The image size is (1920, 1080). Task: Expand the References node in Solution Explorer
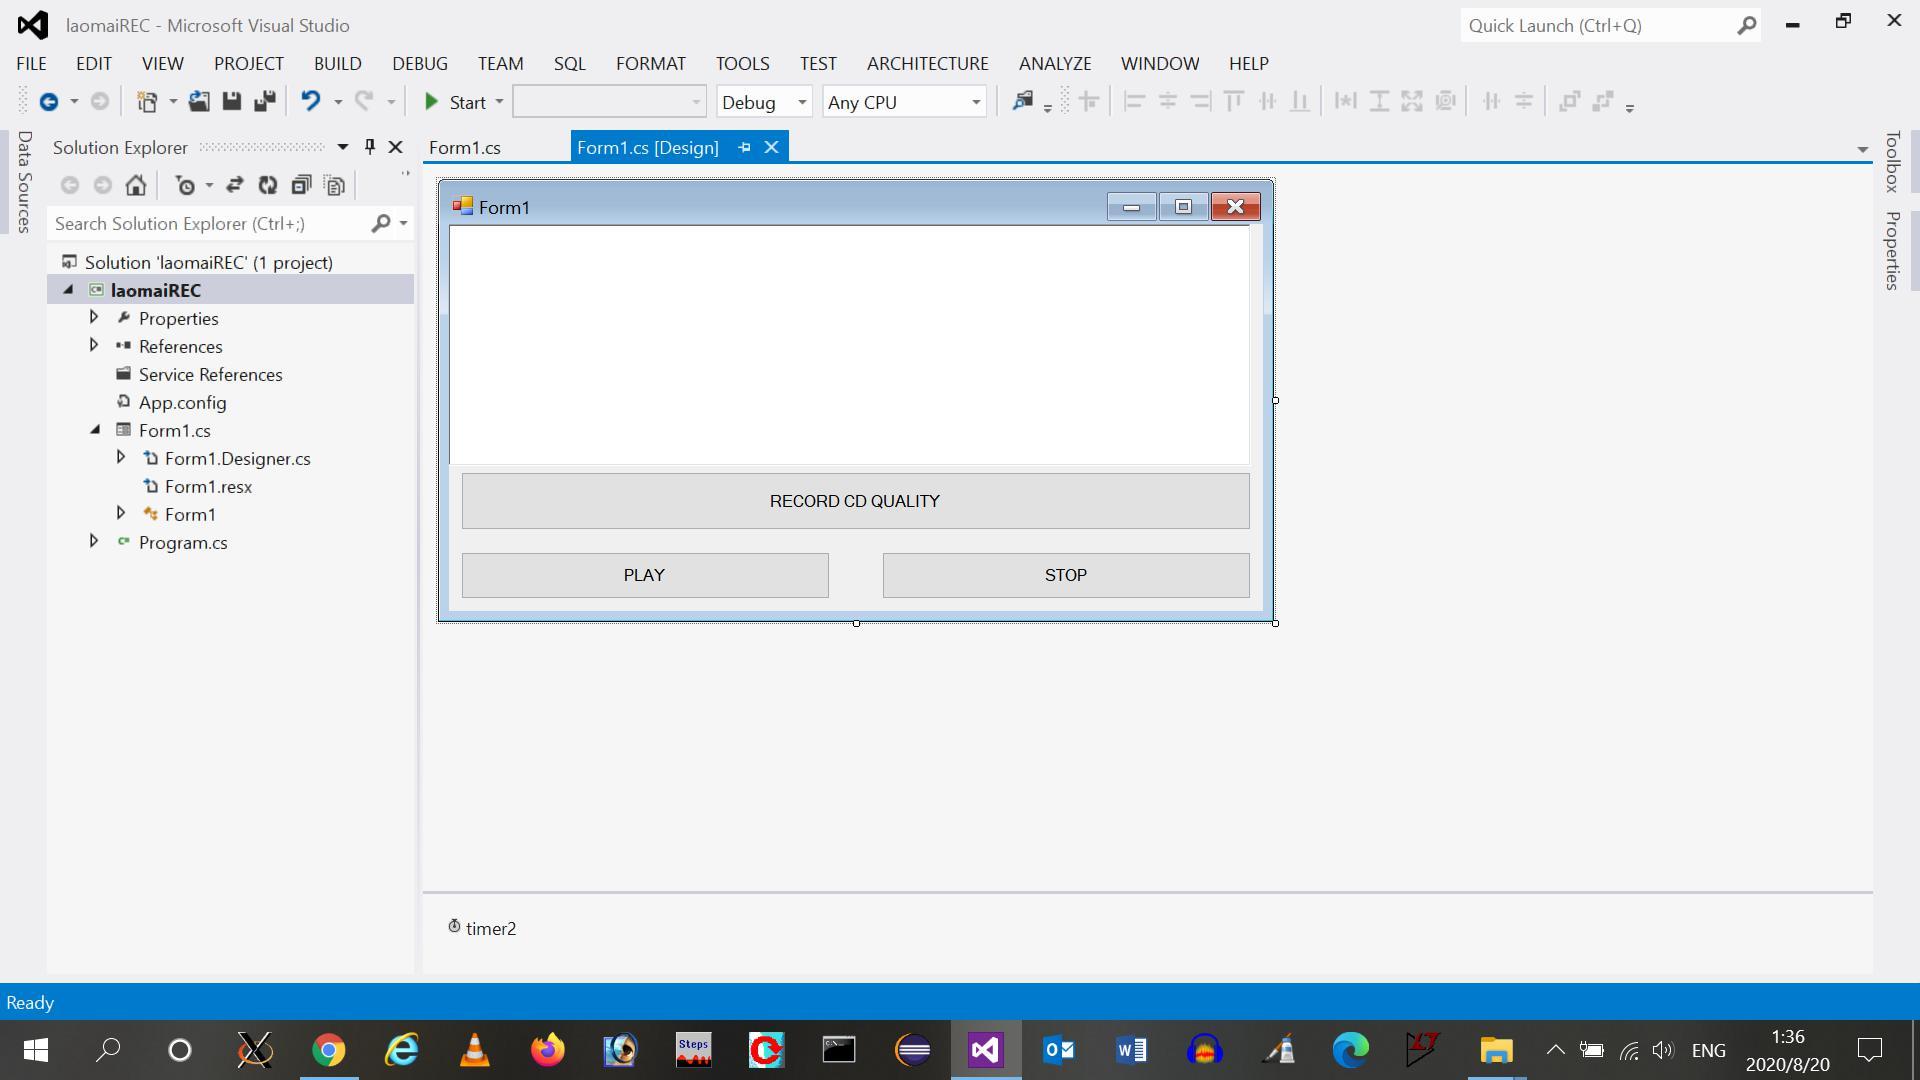(x=92, y=345)
